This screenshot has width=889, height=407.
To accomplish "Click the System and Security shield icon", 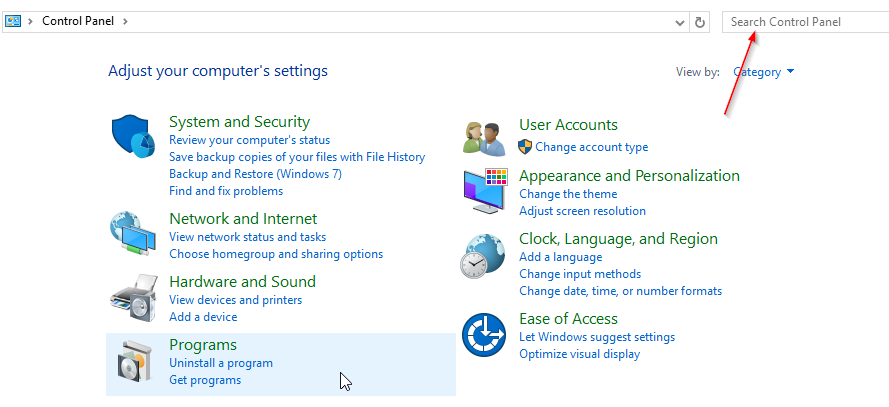I will click(133, 137).
